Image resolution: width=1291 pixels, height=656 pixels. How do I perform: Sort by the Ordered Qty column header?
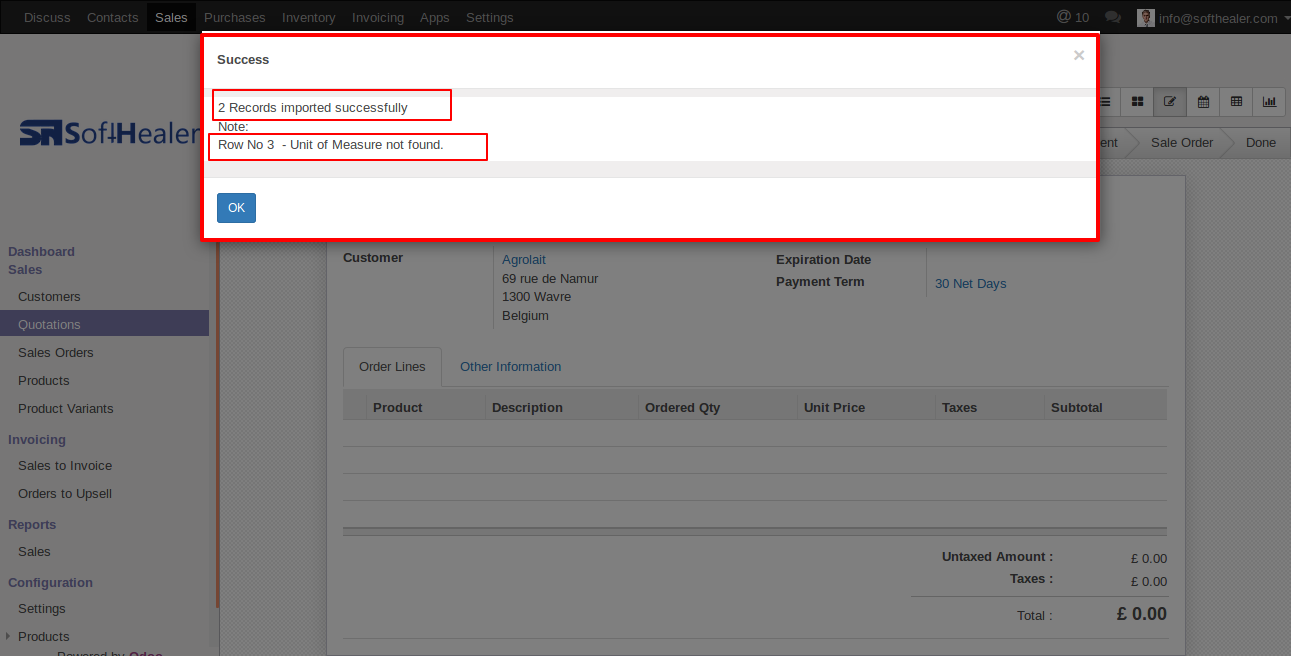(682, 407)
